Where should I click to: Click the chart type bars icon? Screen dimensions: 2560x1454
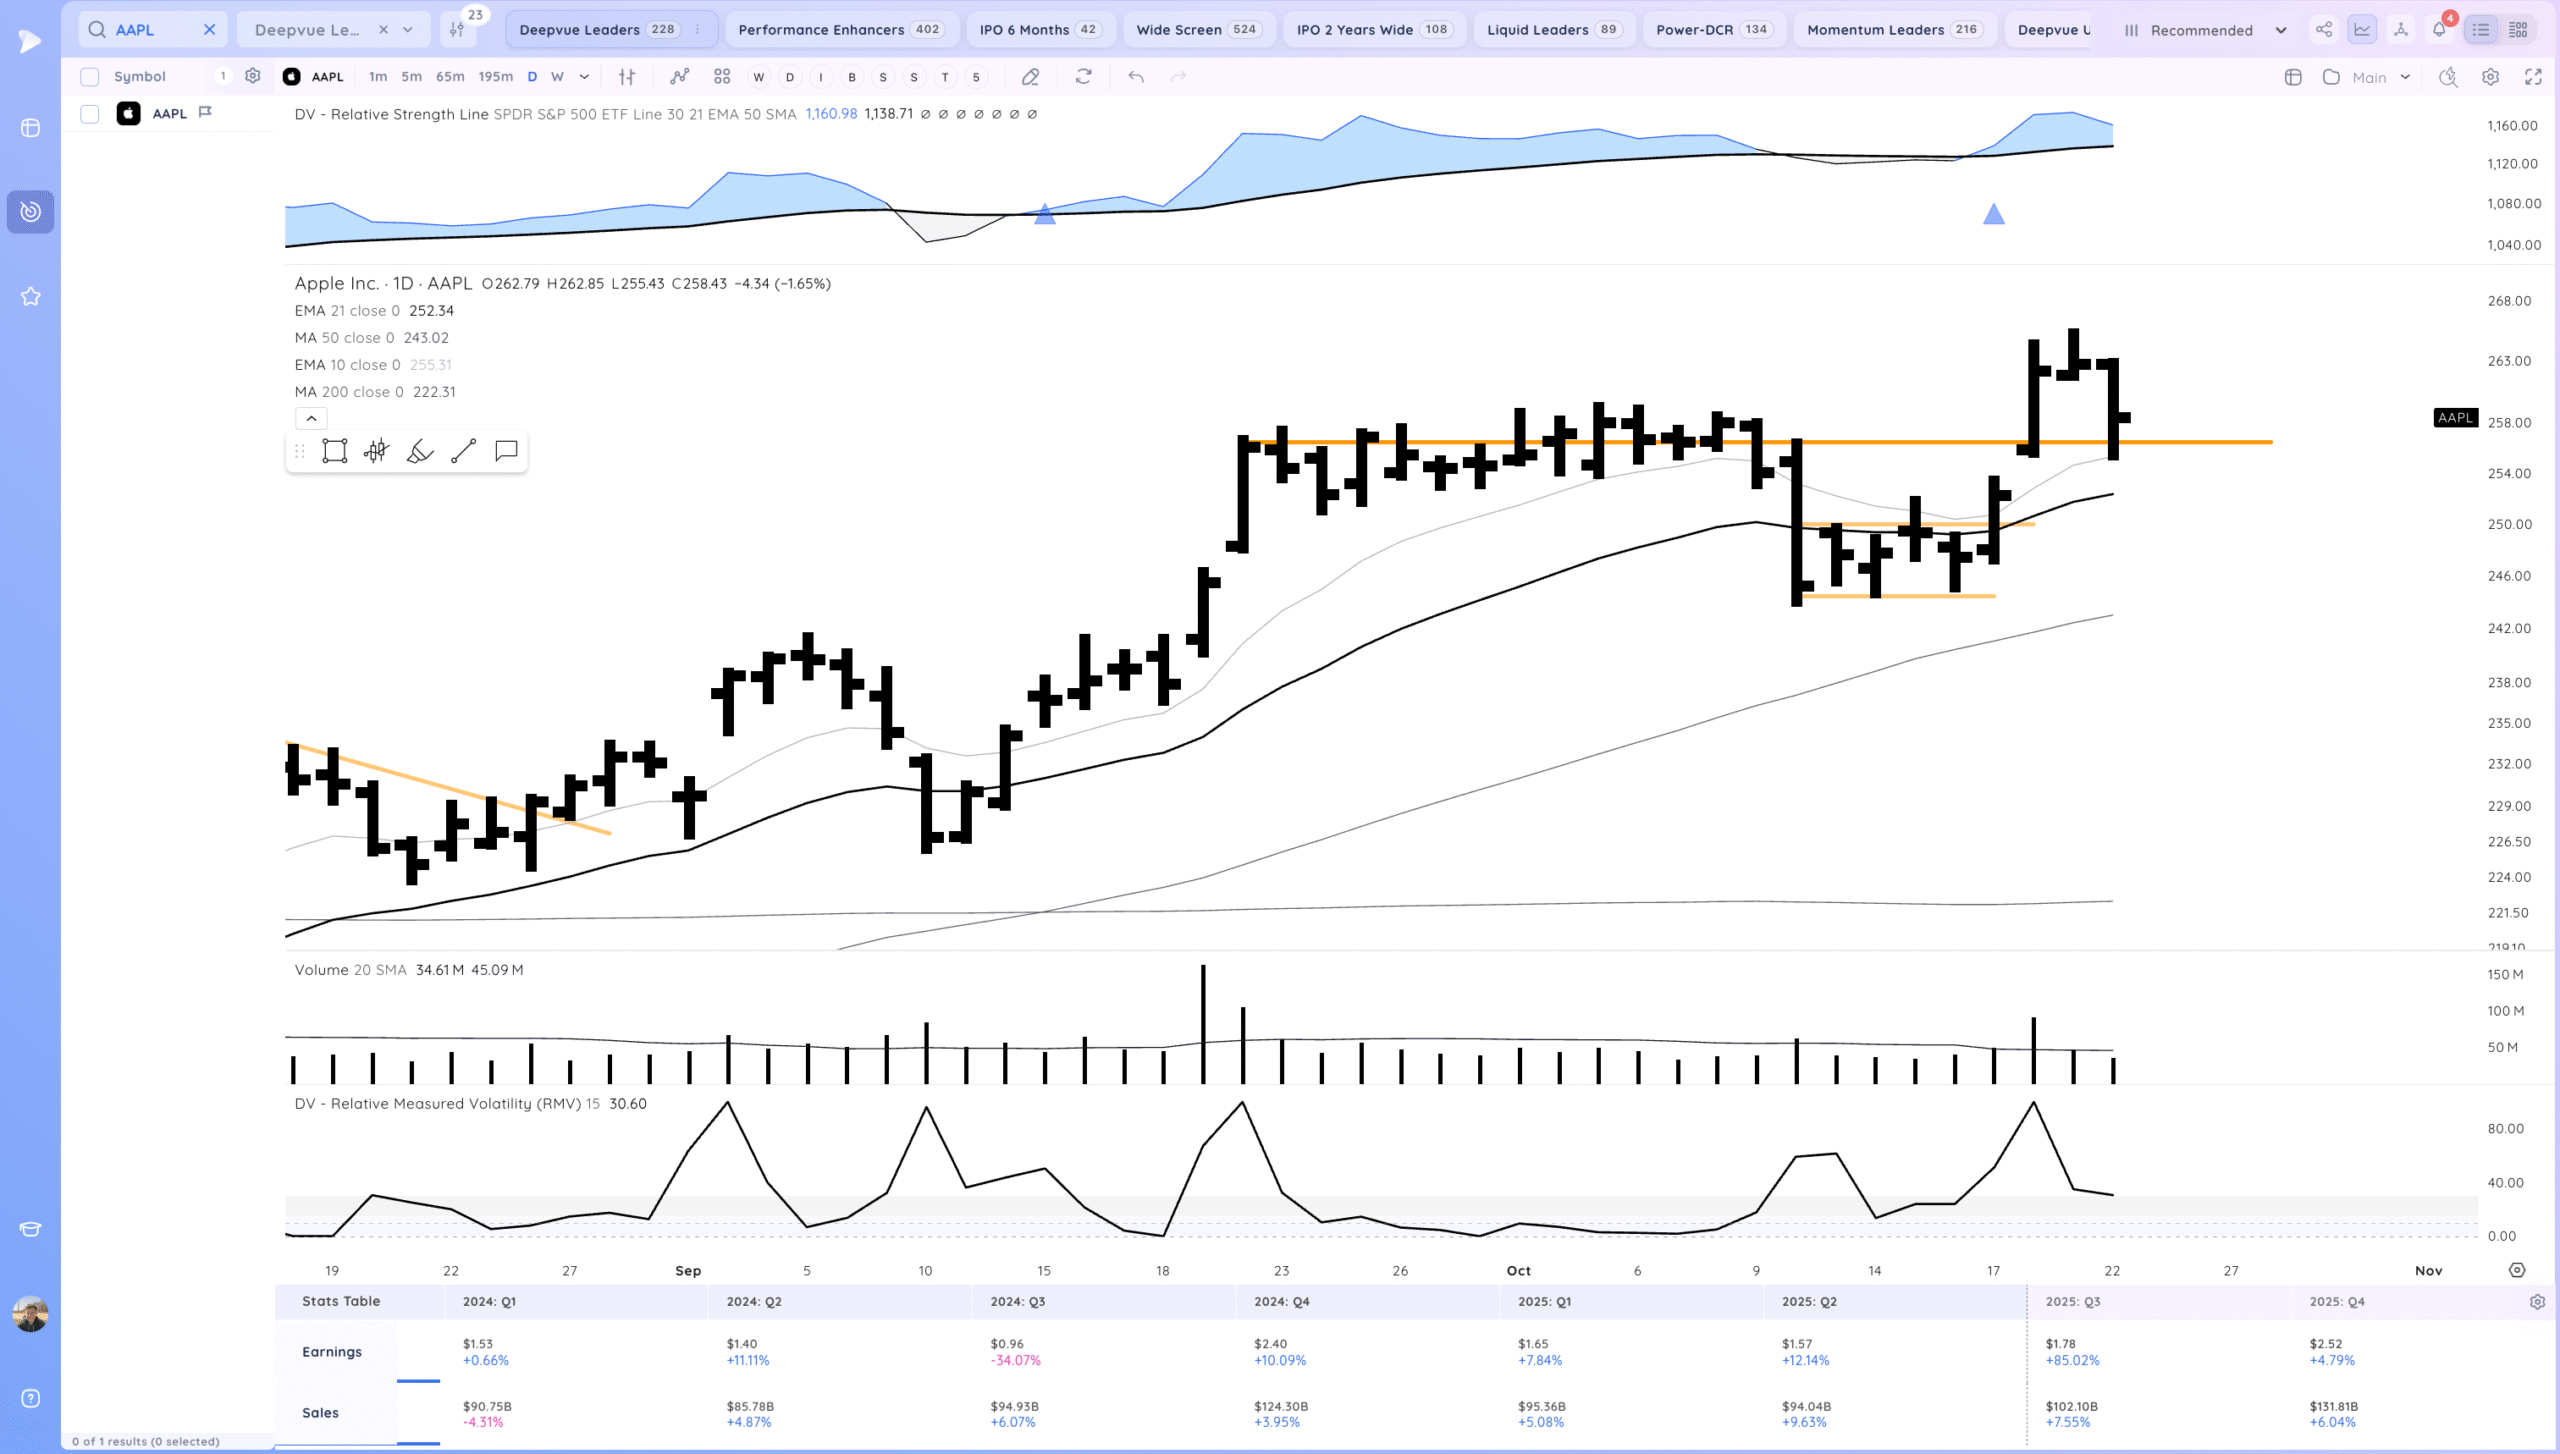(627, 77)
